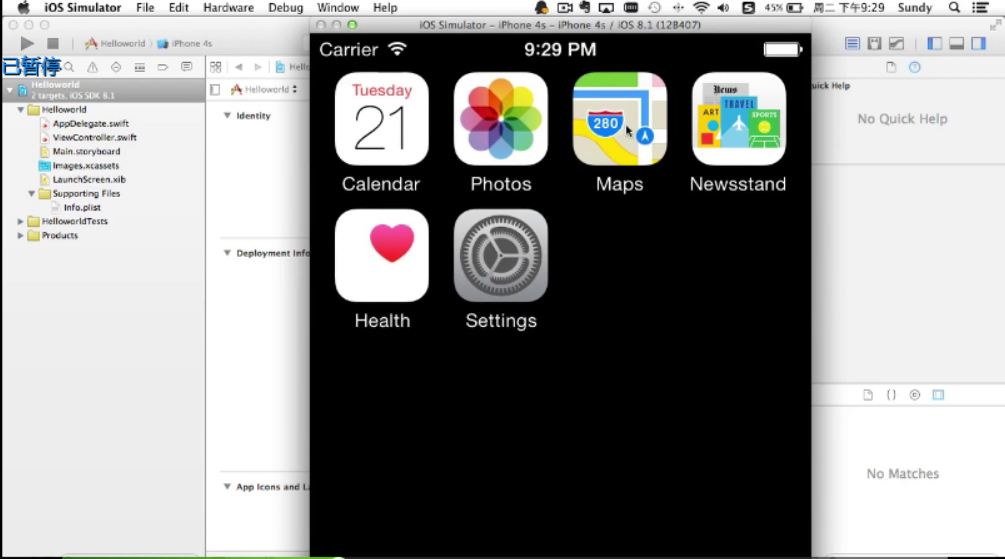The image size is (1005, 559).
Task: Open the Debug menu
Action: (285, 8)
